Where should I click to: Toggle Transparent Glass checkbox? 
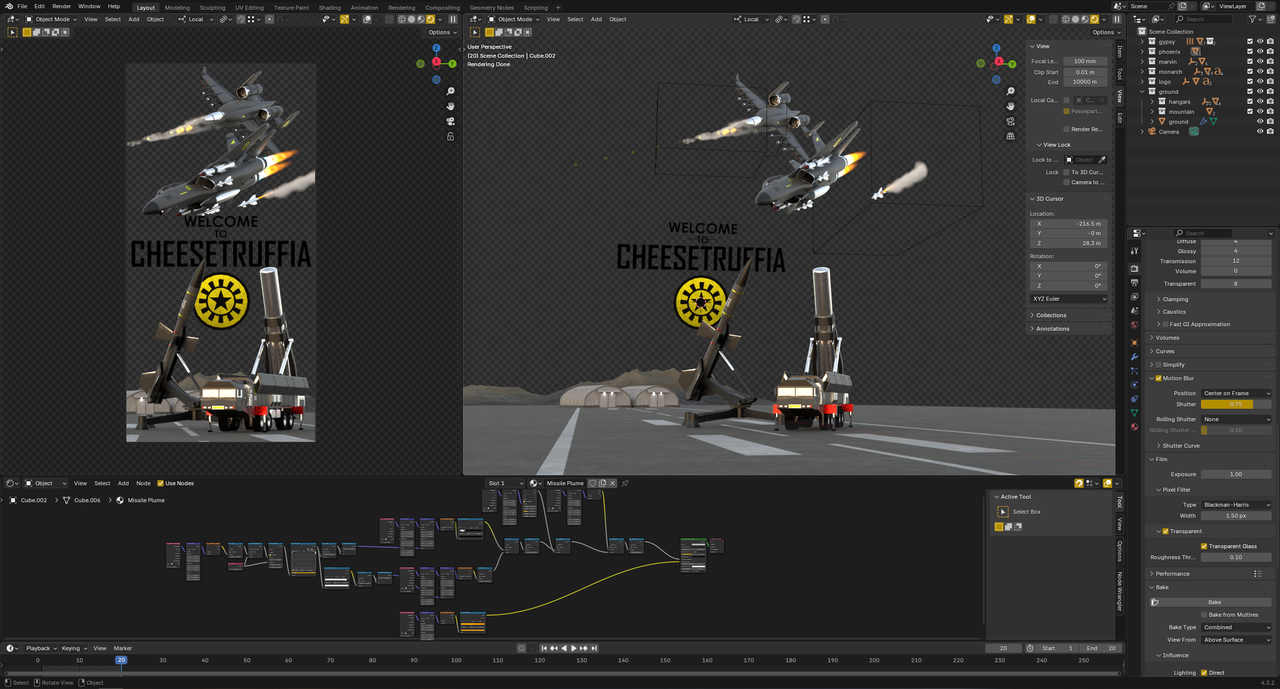[x=1204, y=546]
